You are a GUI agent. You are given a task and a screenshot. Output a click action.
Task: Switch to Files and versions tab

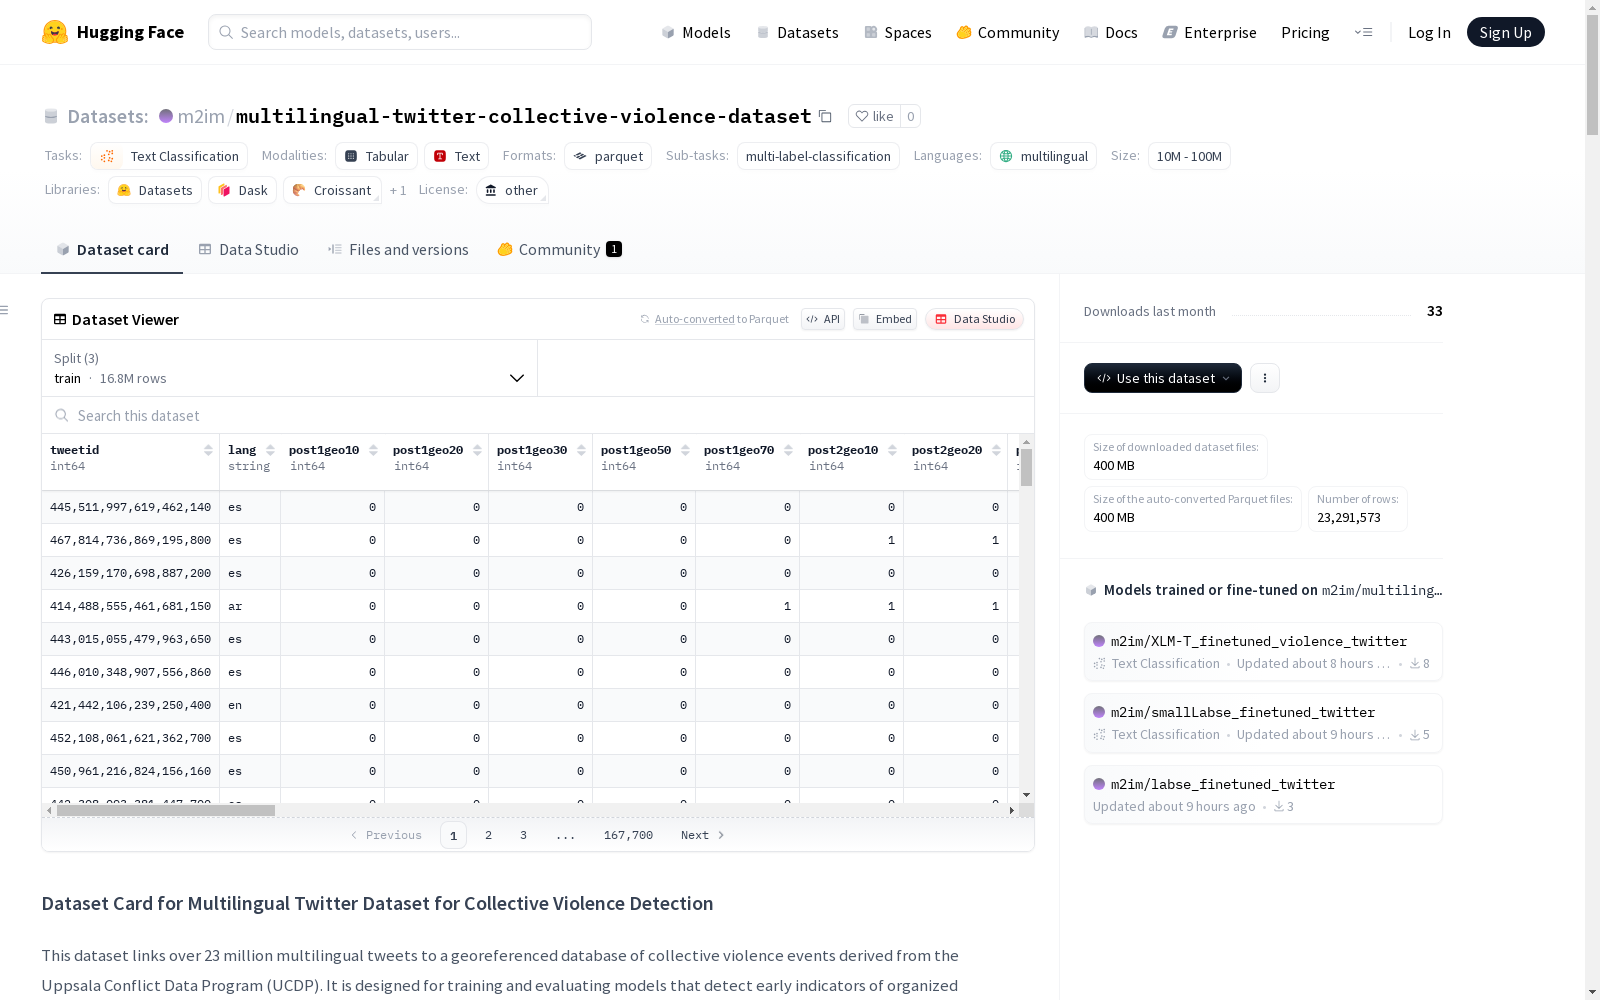[x=398, y=250]
